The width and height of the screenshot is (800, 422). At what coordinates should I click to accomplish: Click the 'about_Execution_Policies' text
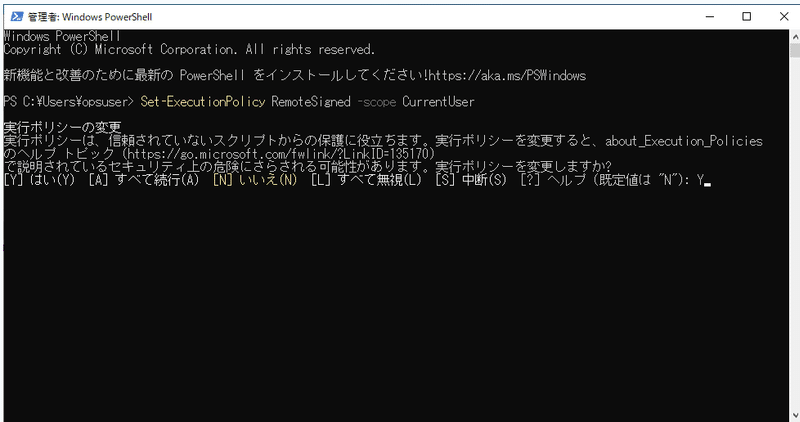click(684, 141)
